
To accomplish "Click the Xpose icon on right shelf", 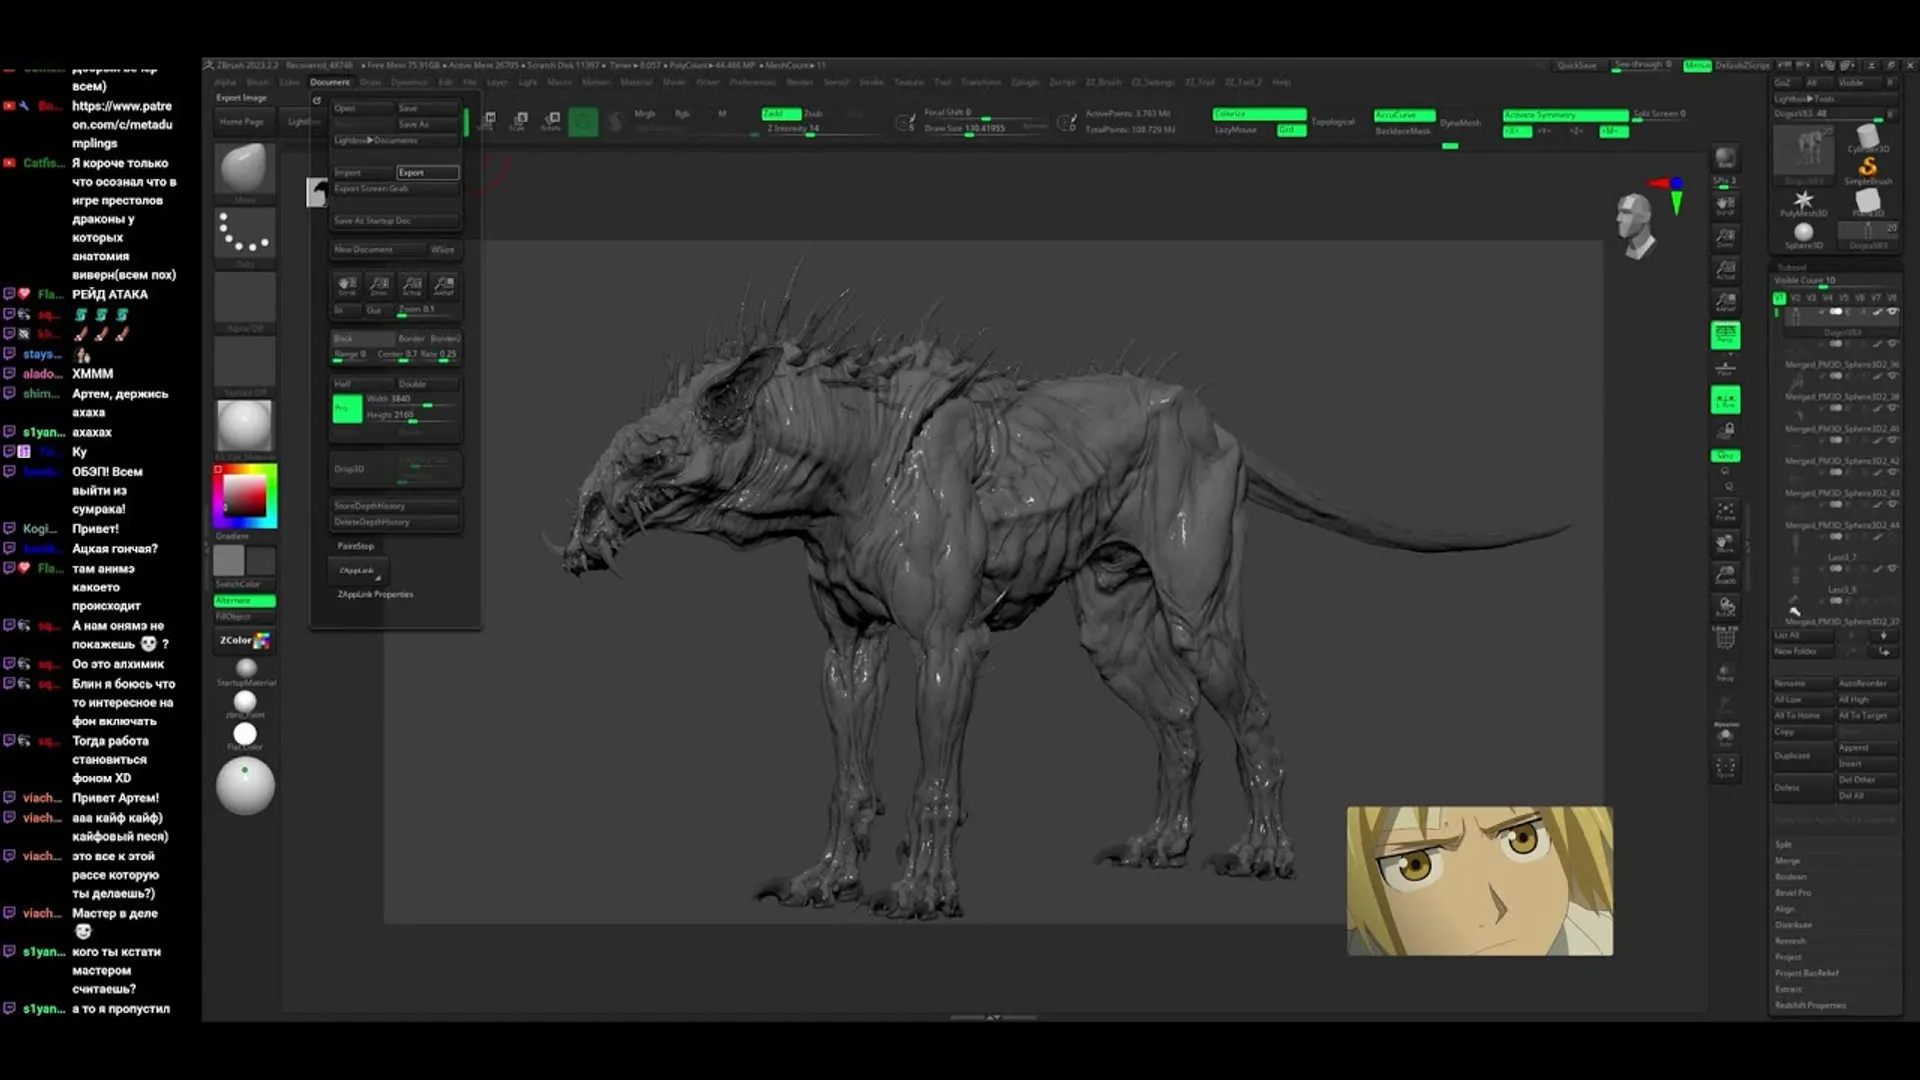I will 1725,768.
